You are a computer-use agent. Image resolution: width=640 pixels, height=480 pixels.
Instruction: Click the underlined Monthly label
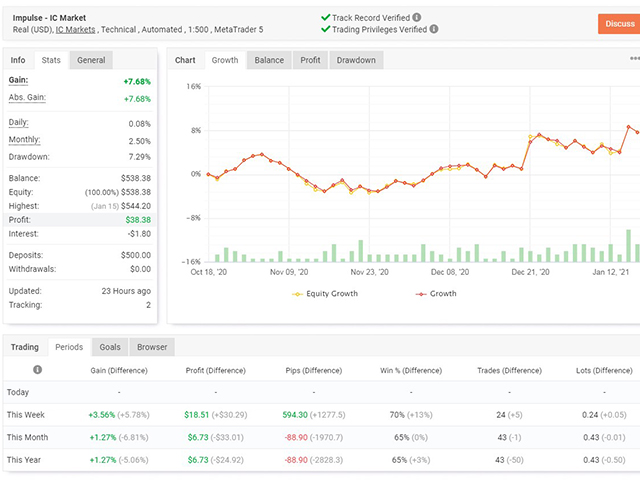25,140
